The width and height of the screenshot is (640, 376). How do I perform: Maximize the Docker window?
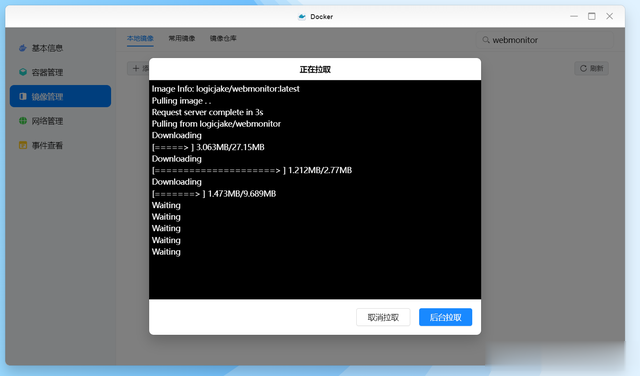pyautogui.click(x=591, y=16)
